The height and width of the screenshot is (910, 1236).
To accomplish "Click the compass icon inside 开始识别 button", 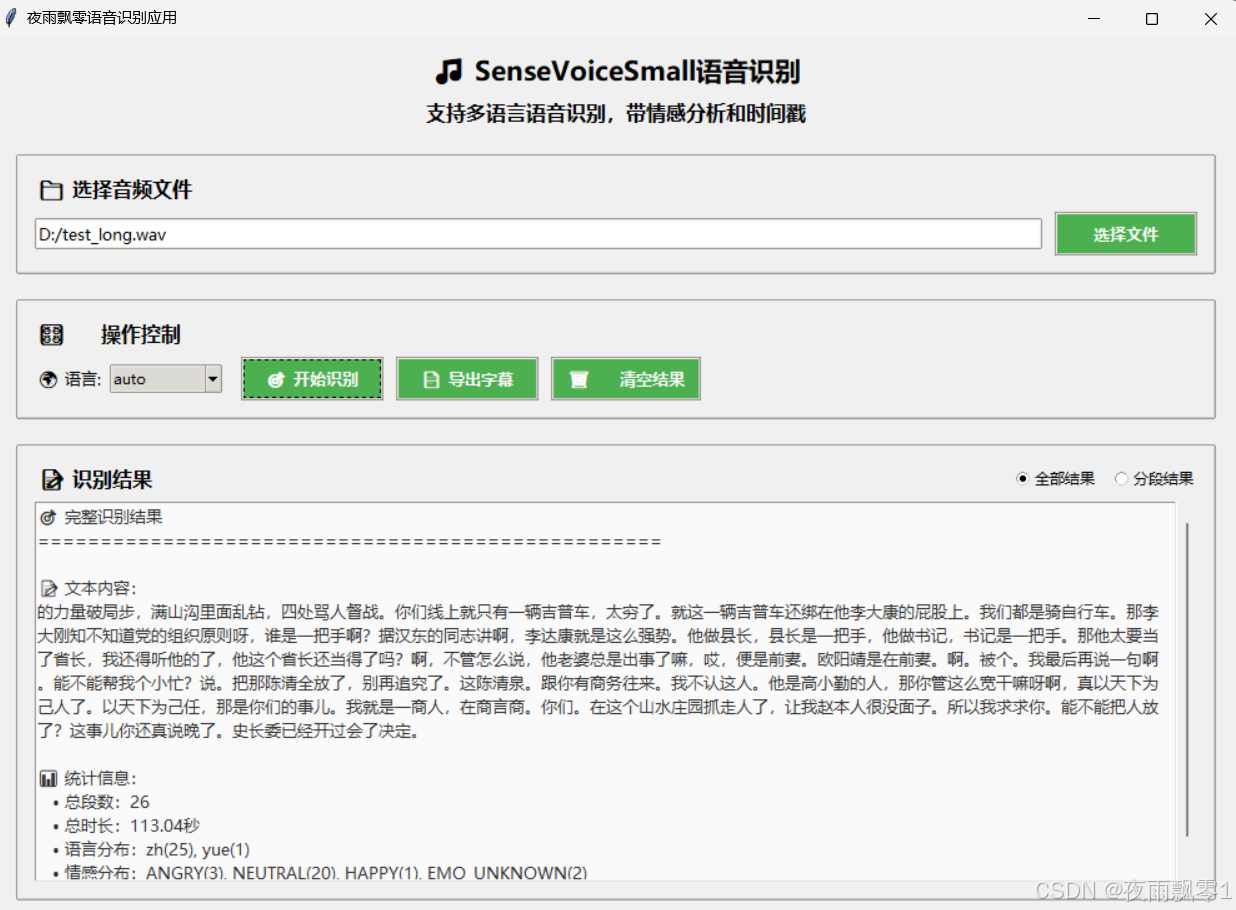I will coord(275,379).
